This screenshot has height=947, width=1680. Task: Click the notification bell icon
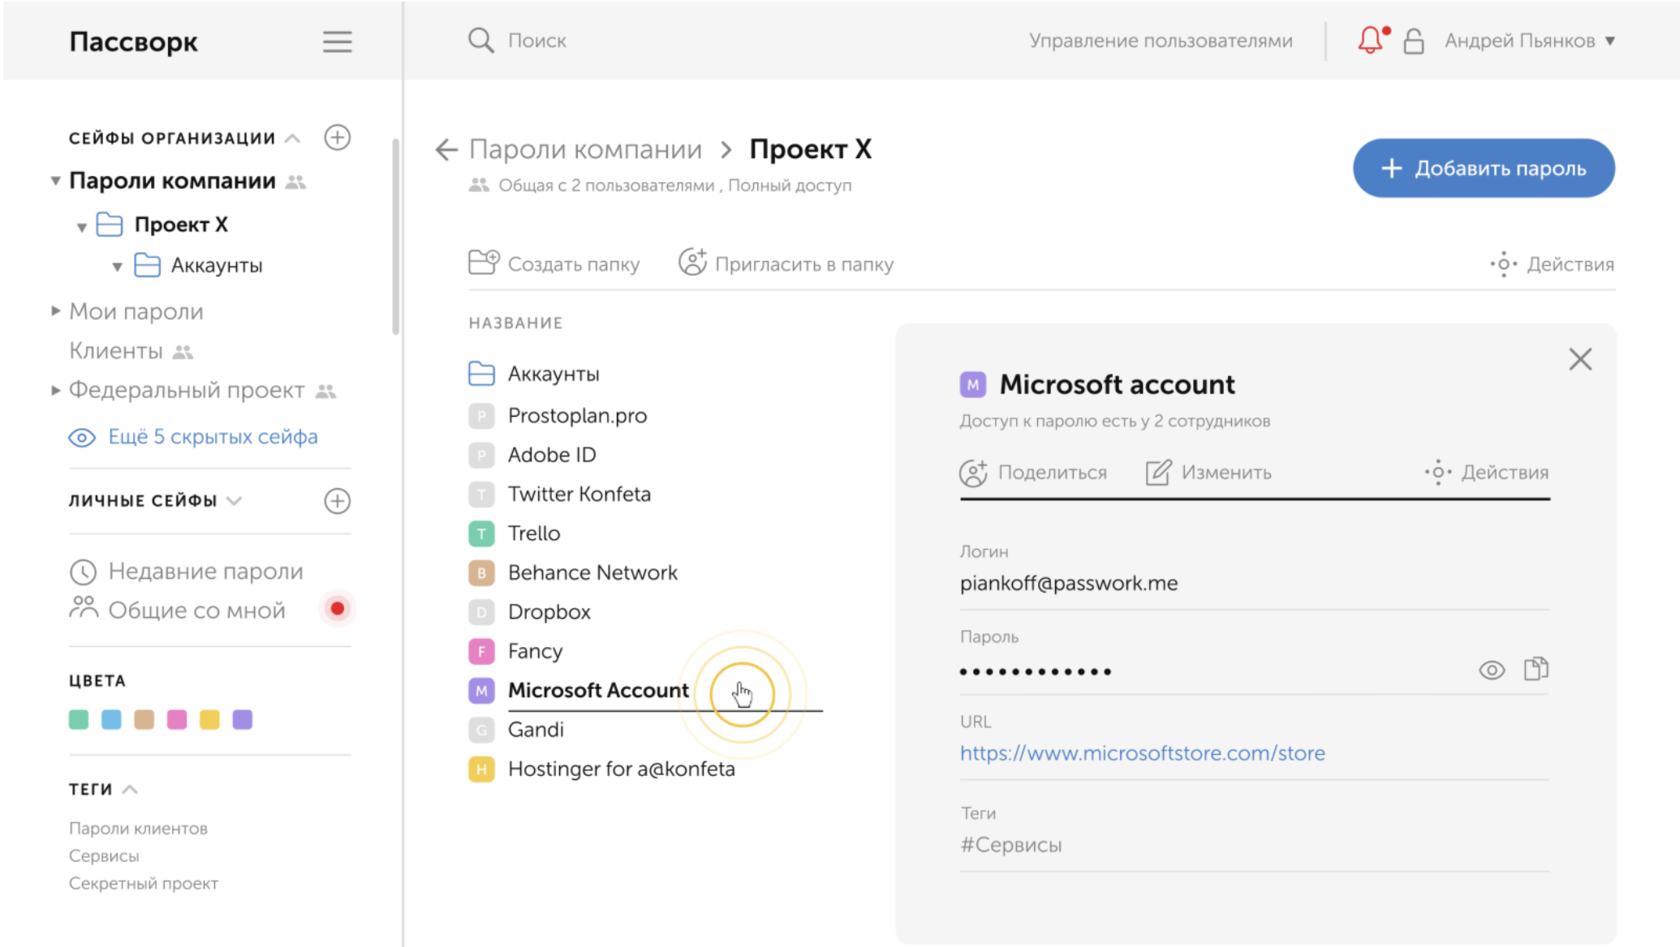click(x=1370, y=41)
